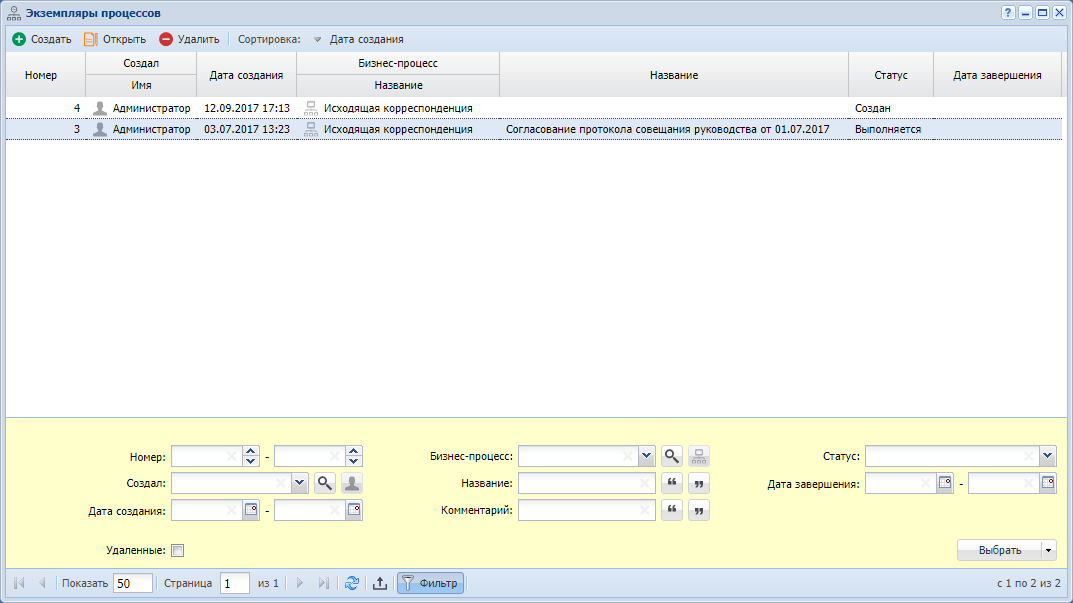Click the process icon in the Выполняется row

pos(311,129)
